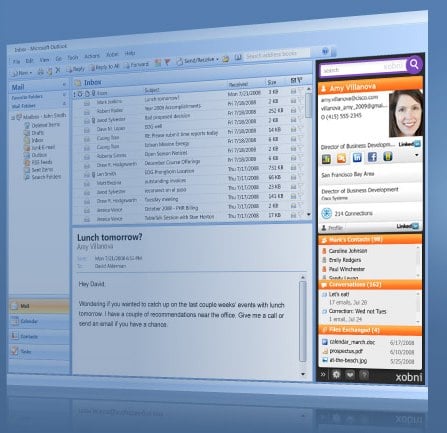Screen dimensions: 447x433
Task: Expand the social networks dropdown arrow in Xobni
Action: [416, 155]
